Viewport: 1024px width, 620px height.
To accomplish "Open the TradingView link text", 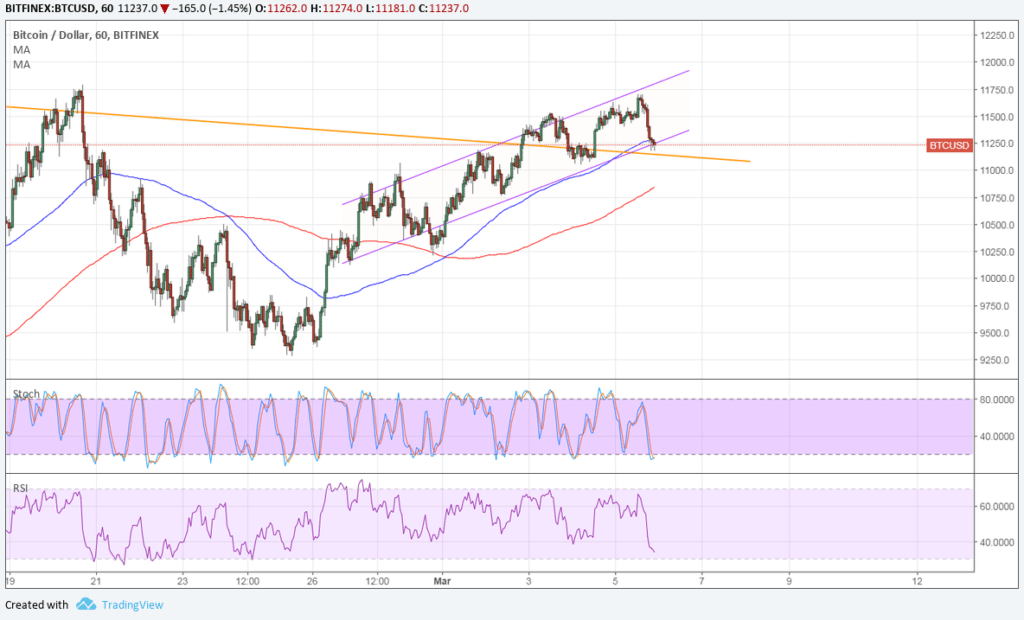I will point(130,604).
